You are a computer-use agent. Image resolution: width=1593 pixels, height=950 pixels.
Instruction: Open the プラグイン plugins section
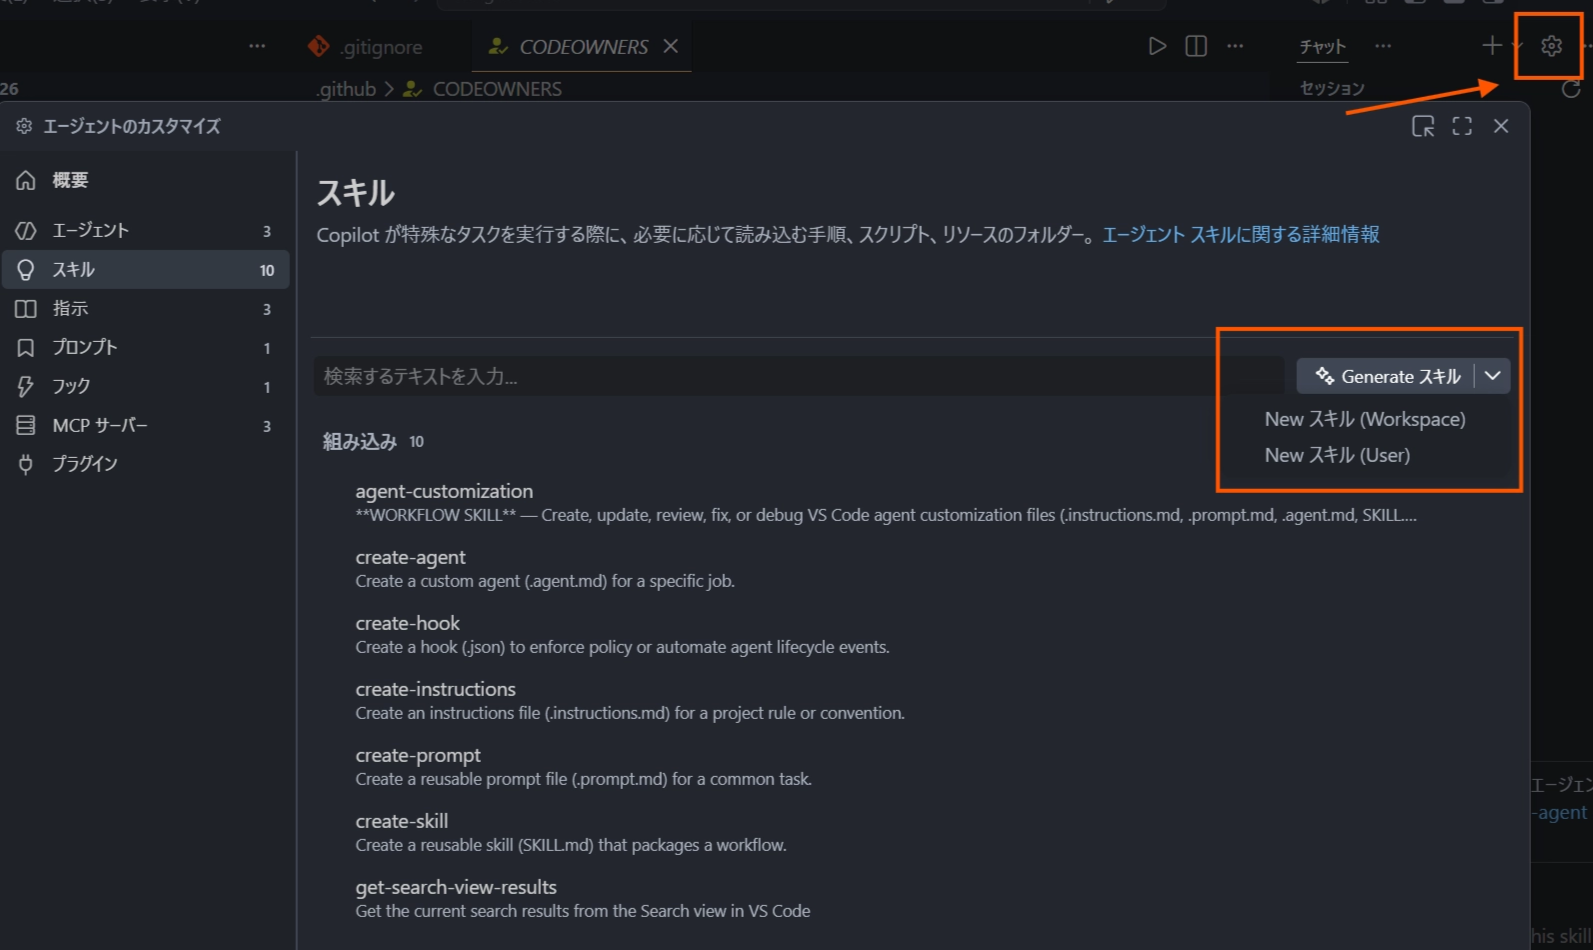point(146,464)
